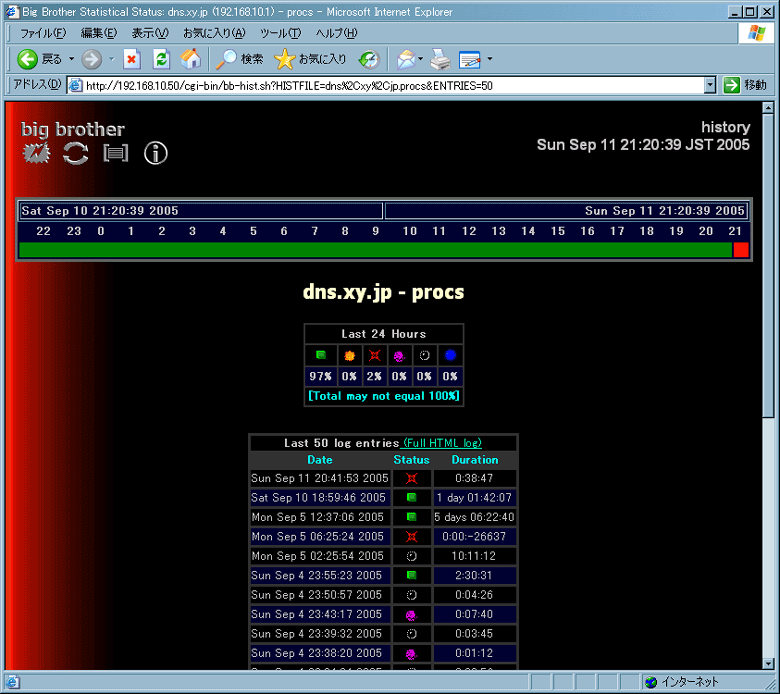Open the Forward button history dropdown arrow

(111, 59)
